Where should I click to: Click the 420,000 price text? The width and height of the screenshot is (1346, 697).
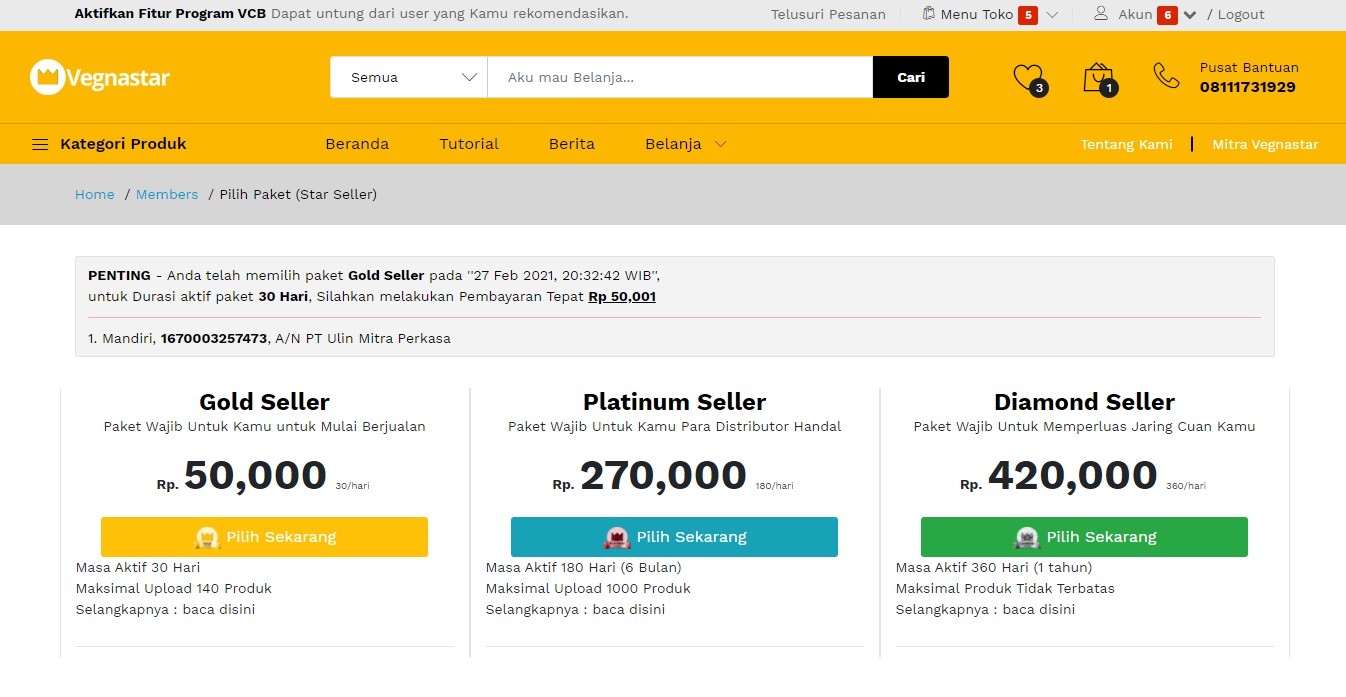pos(1073,475)
